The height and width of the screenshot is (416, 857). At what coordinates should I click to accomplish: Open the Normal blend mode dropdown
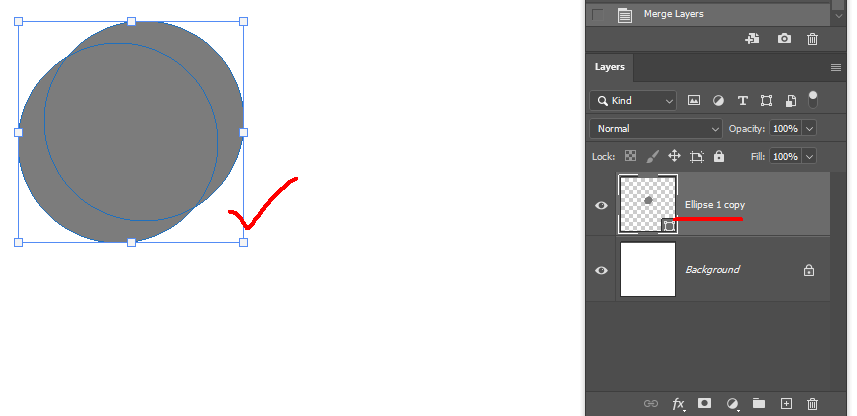tap(656, 129)
